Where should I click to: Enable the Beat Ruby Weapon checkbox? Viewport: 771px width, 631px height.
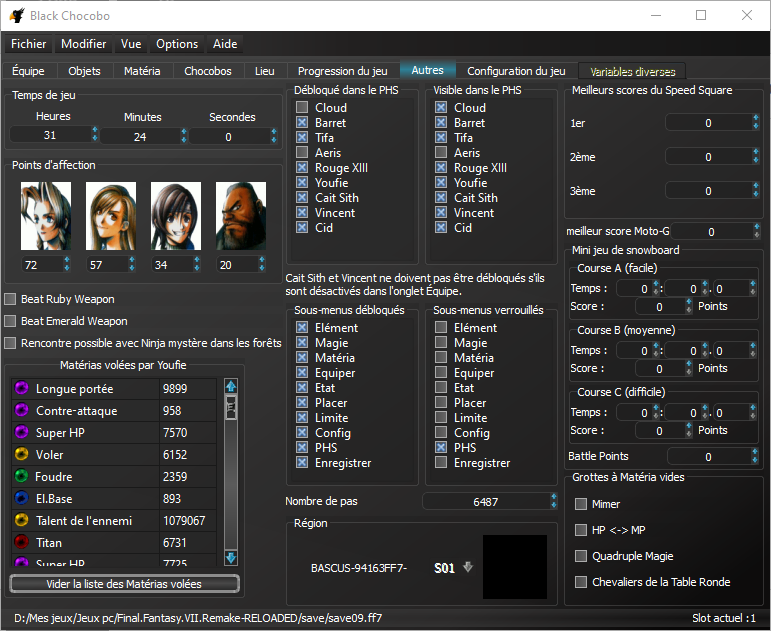click(x=11, y=299)
